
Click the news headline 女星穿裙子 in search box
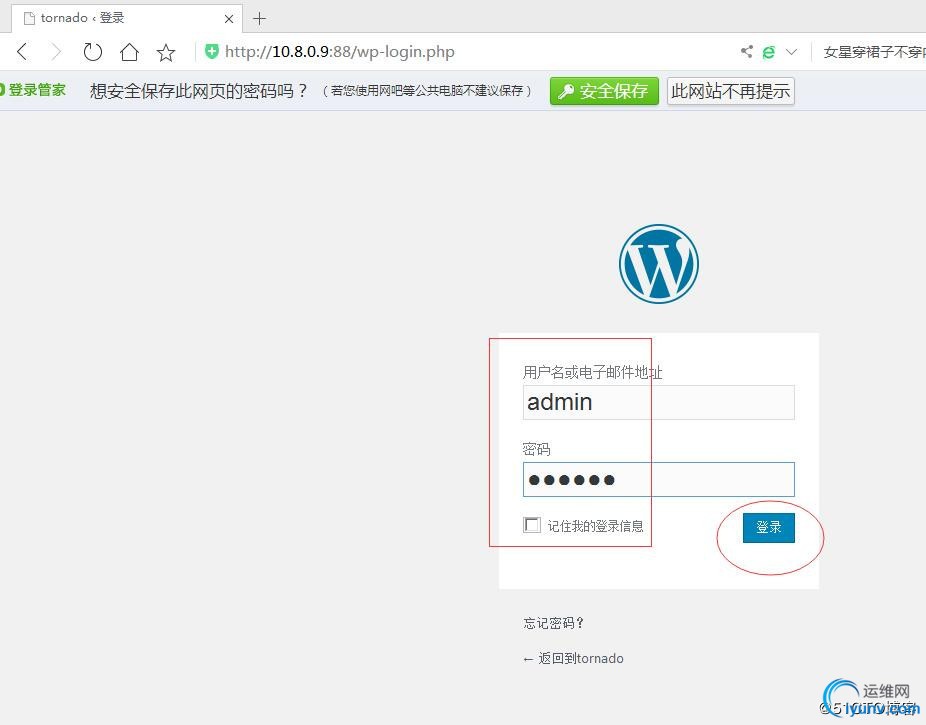(874, 52)
